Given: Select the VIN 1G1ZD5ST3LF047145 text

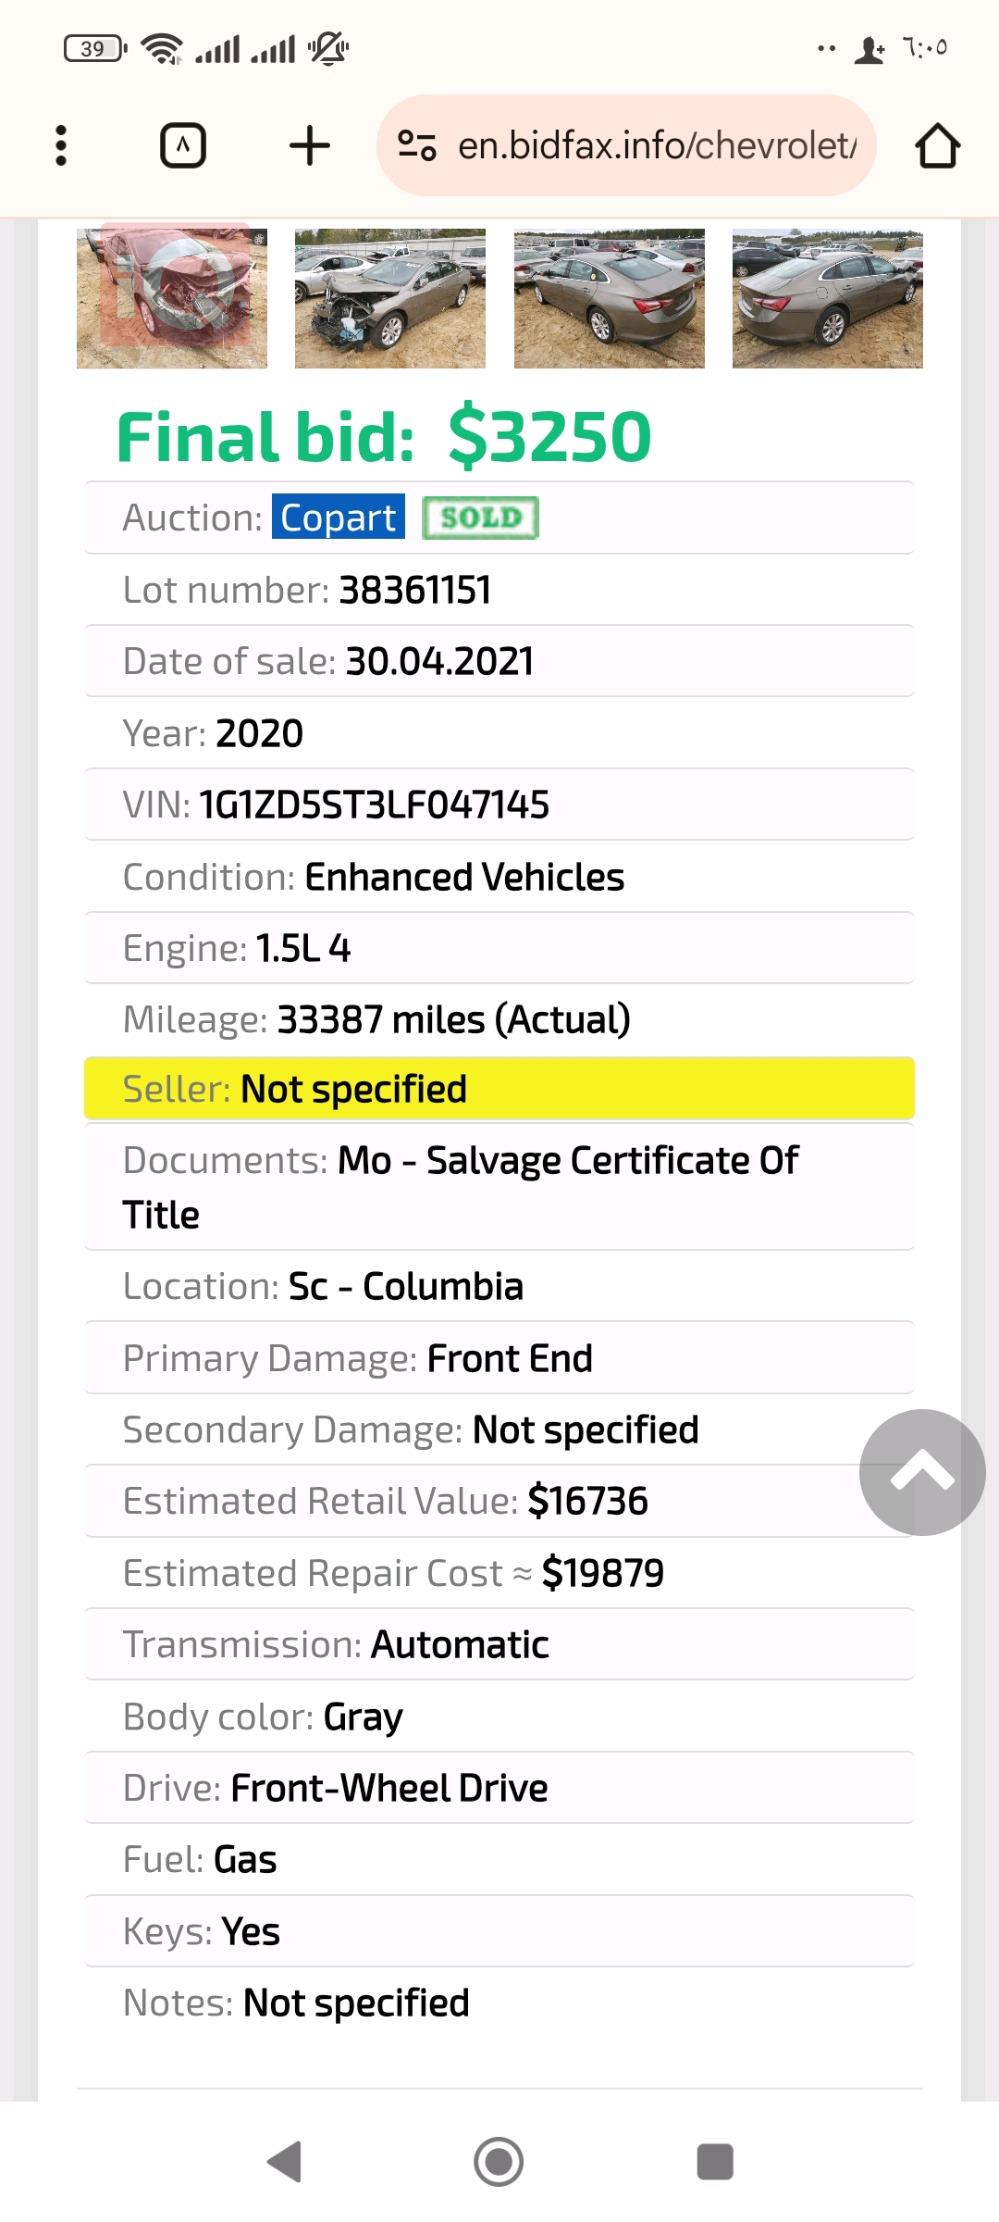Looking at the screenshot, I should pyautogui.click(x=374, y=805).
